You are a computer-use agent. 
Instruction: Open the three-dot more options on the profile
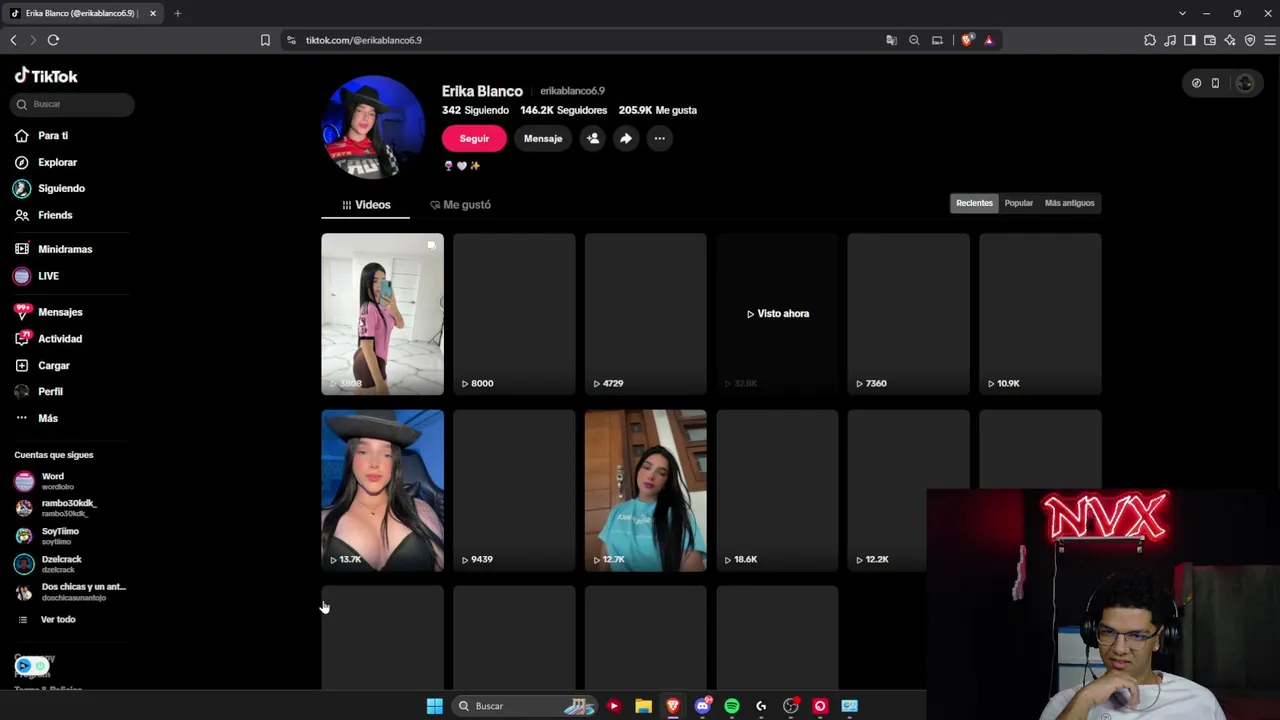click(659, 138)
